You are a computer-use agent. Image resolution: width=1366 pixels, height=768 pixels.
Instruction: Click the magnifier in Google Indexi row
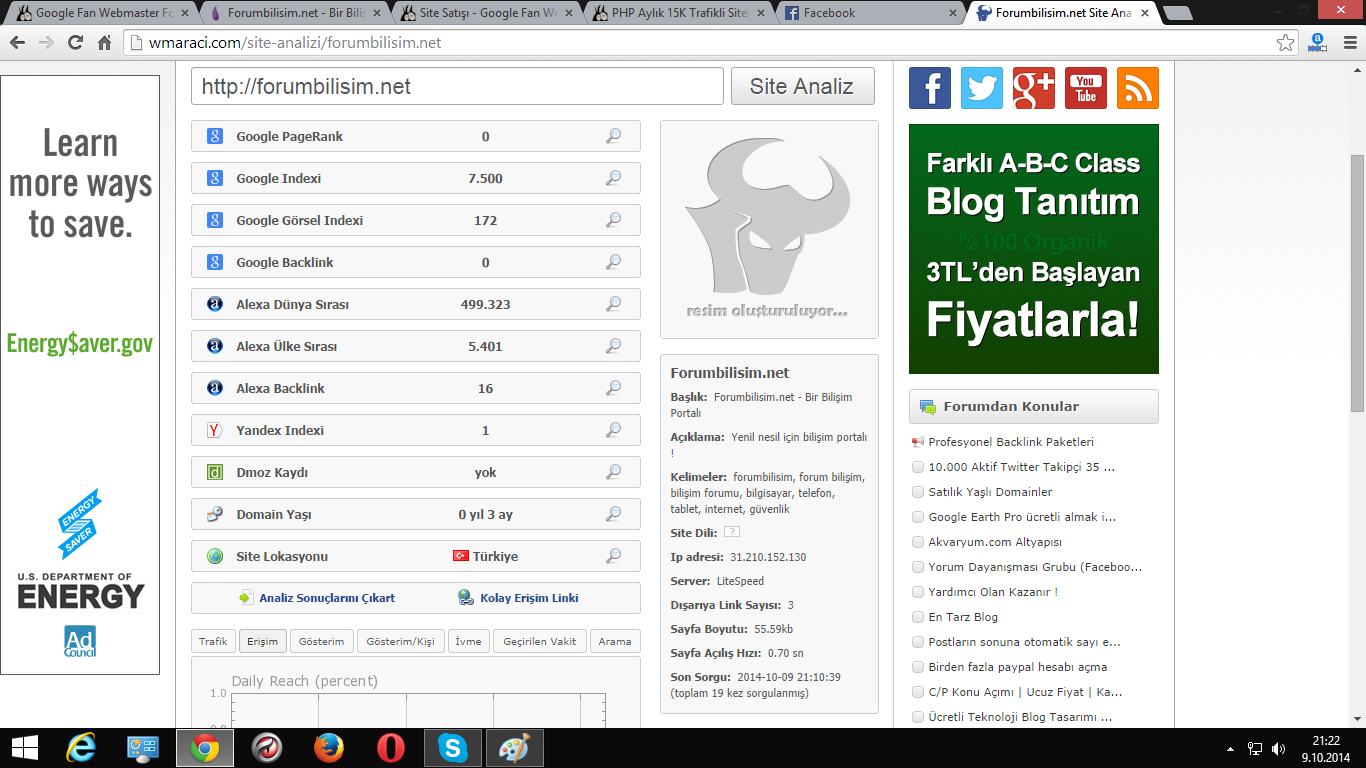pyautogui.click(x=614, y=178)
